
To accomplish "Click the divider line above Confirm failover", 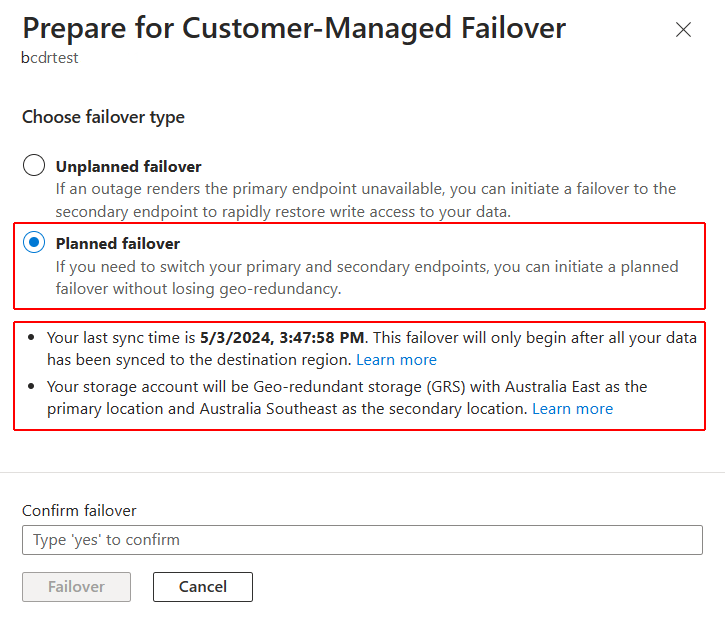I will click(x=362, y=472).
